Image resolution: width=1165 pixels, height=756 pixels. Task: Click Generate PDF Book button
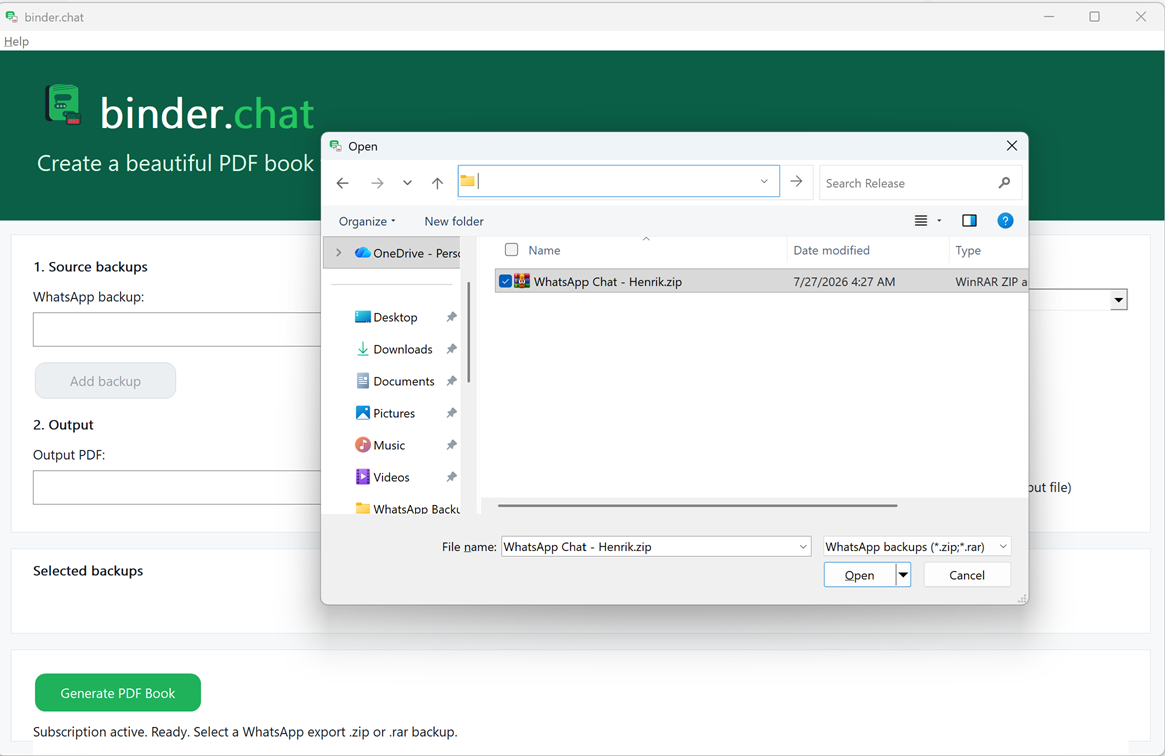point(118,693)
